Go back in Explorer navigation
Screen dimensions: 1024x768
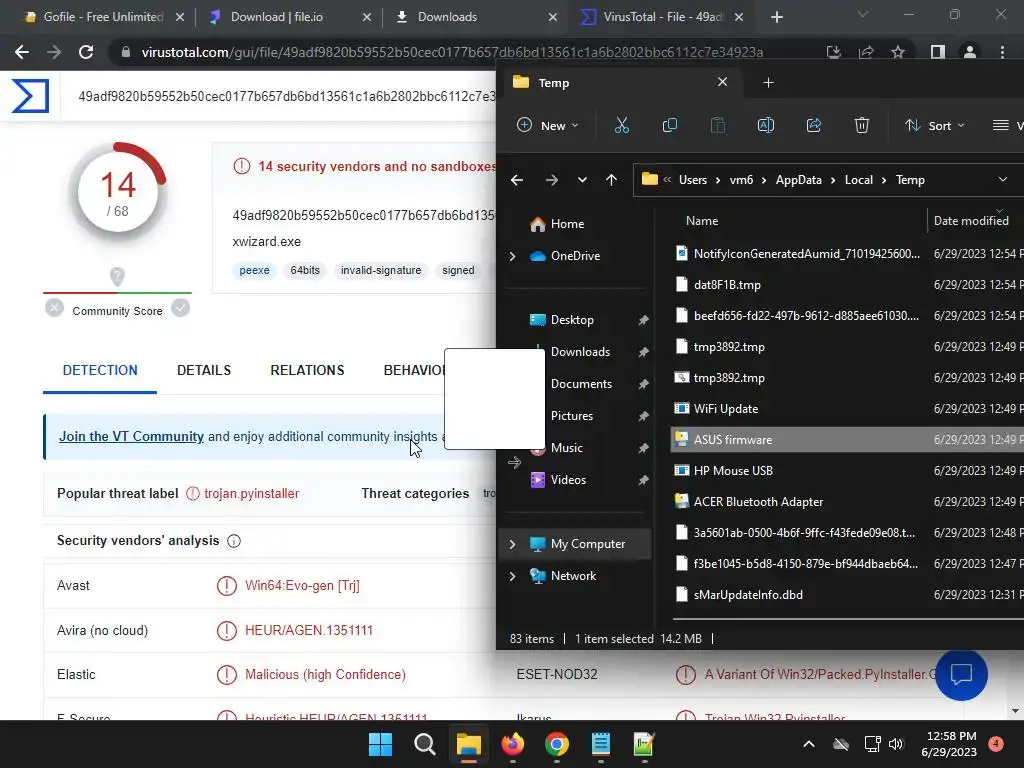517,180
